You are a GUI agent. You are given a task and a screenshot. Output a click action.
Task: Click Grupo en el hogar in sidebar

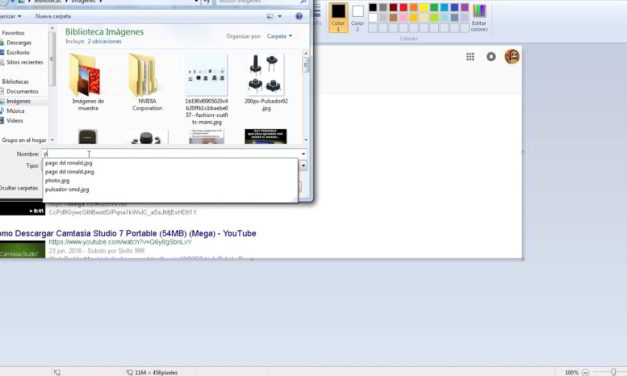click(x=24, y=140)
